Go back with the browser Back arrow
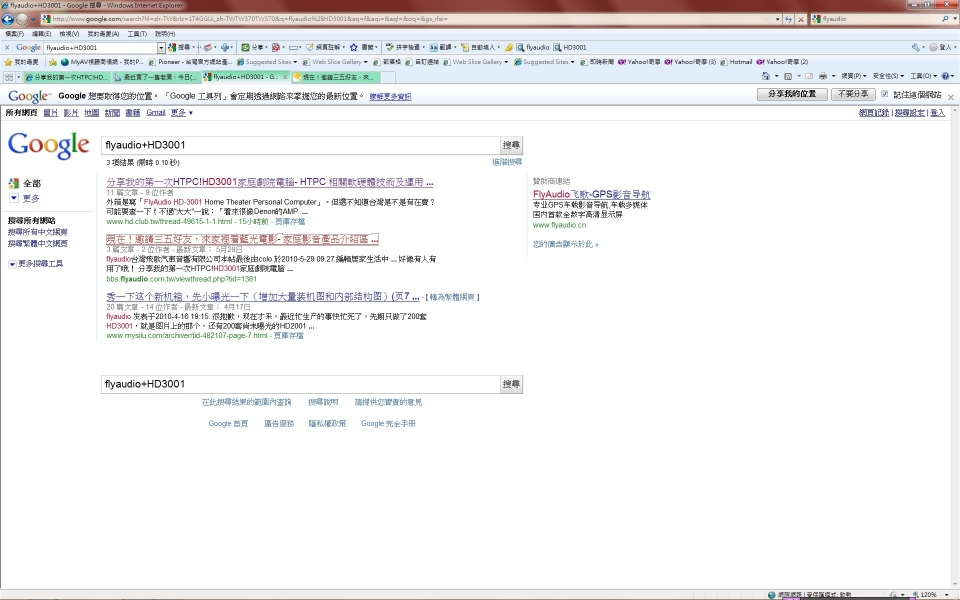 coord(8,19)
